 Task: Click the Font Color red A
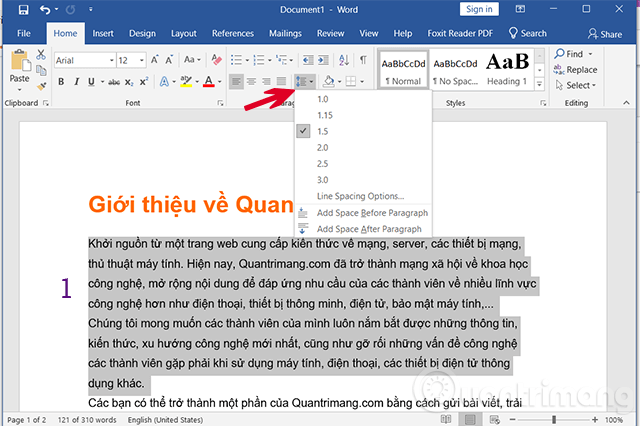(x=209, y=82)
